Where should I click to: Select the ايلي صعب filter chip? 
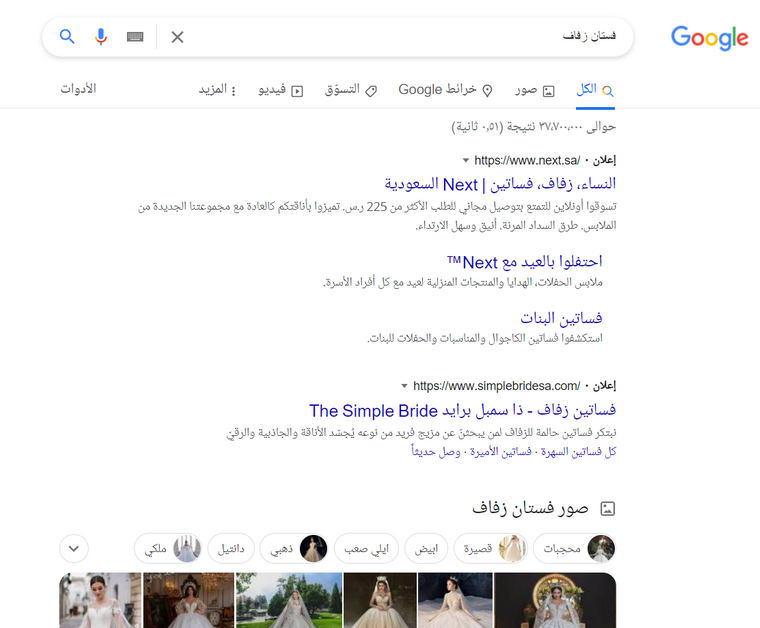click(366, 549)
